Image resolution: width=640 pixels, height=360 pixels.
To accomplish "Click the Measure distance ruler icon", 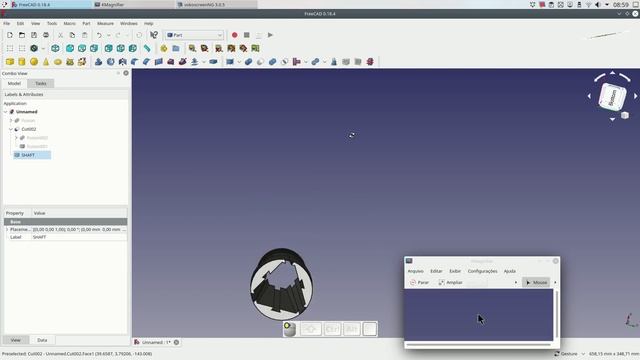I will [x=147, y=48].
